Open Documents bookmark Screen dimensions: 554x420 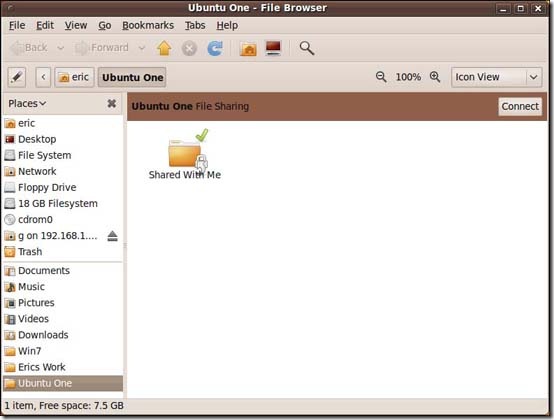pos(63,271)
